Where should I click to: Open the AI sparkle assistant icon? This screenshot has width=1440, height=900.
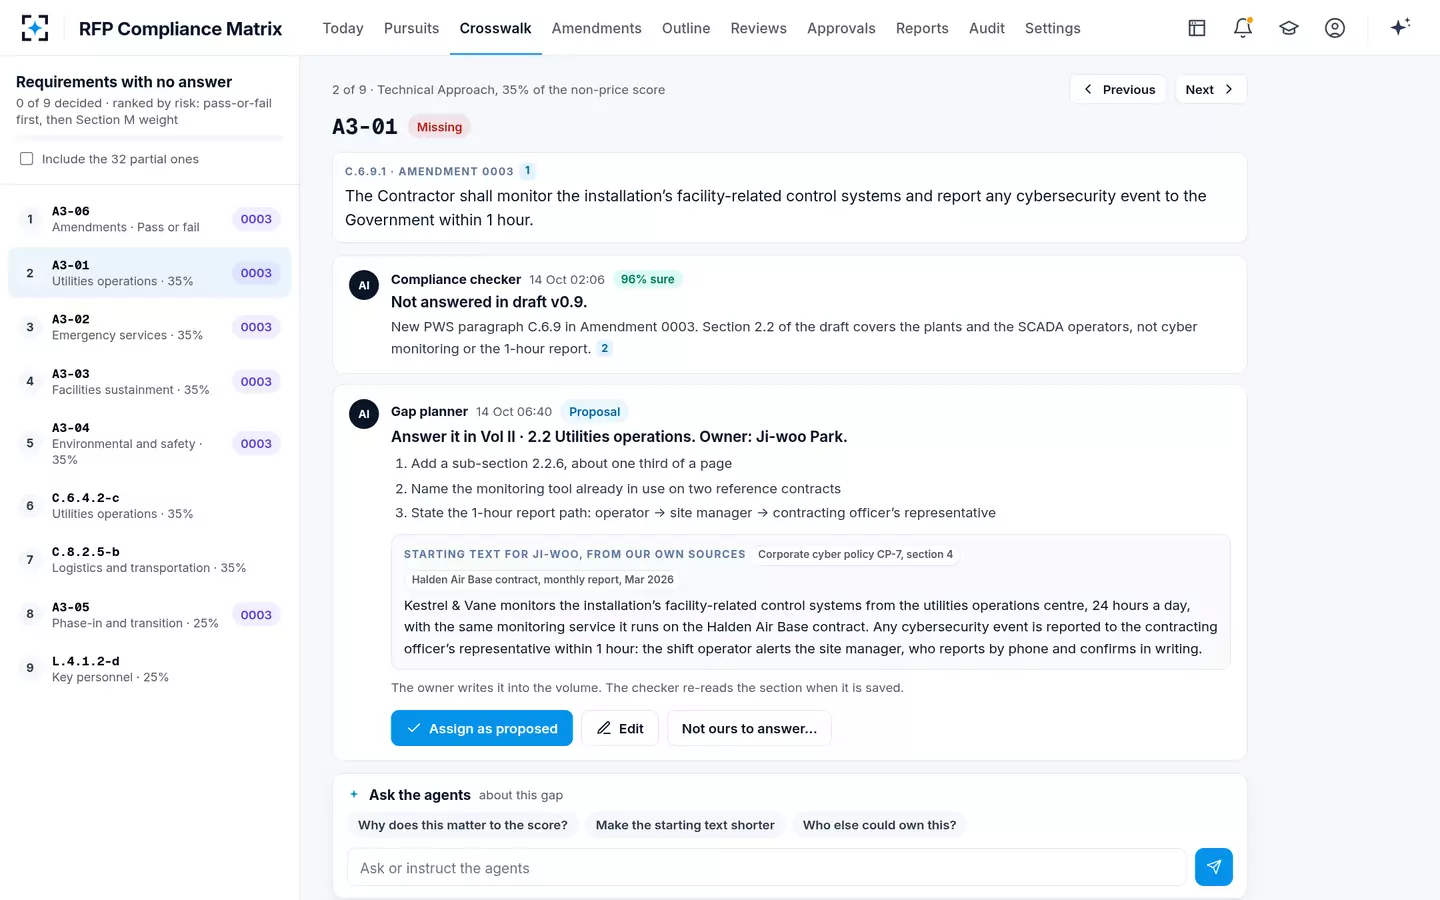1400,27
